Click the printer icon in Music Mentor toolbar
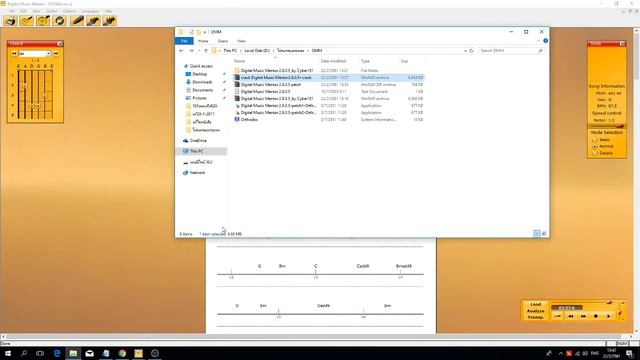The image size is (640, 360). pos(10,20)
